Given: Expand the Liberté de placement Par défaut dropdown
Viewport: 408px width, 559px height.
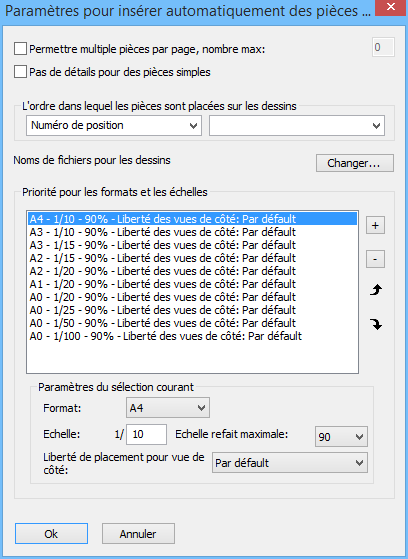Looking at the screenshot, I should (290, 463).
